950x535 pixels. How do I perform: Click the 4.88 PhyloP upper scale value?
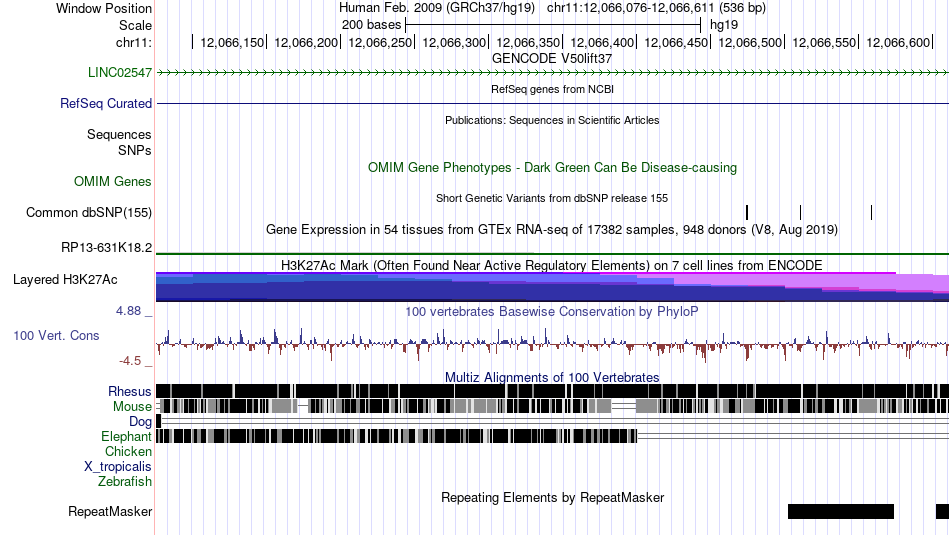pyautogui.click(x=128, y=311)
